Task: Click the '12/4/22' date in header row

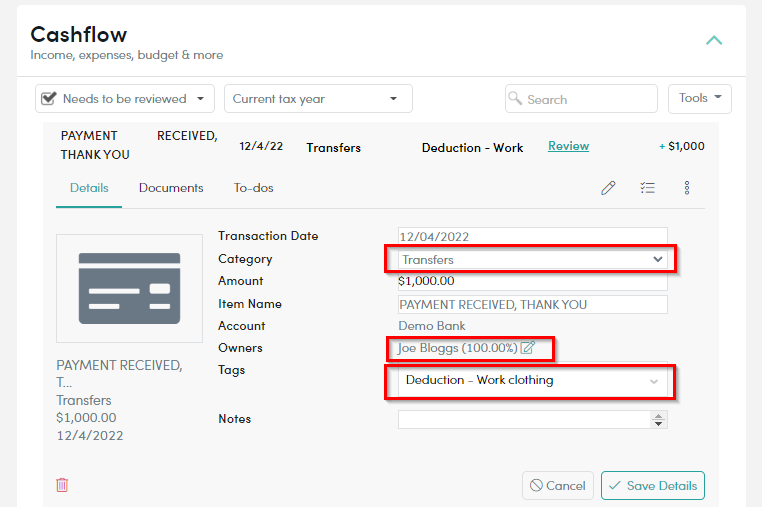Action: (x=261, y=146)
